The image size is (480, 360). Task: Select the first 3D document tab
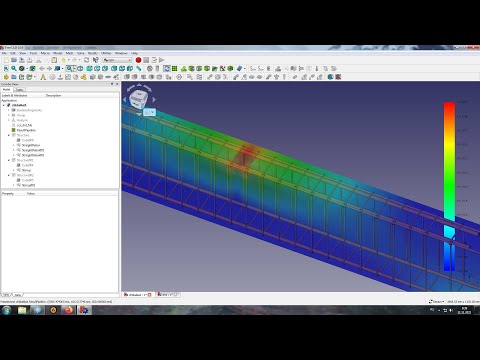click(138, 295)
